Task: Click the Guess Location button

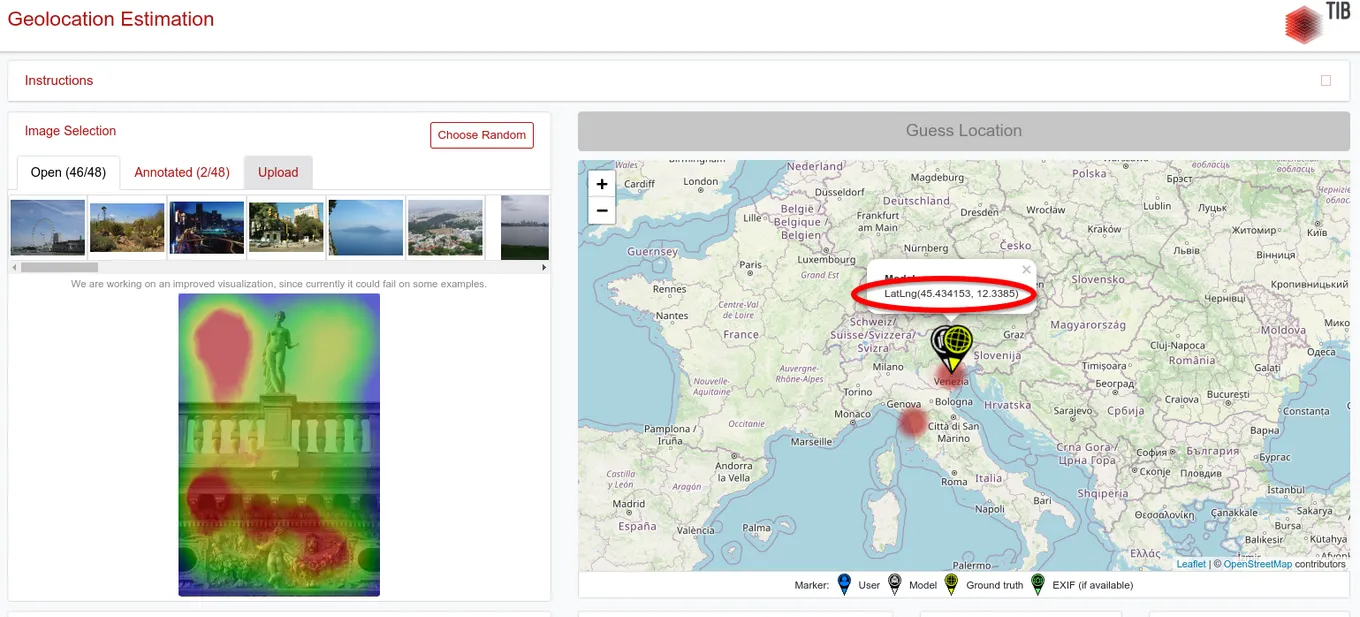Action: pos(963,130)
